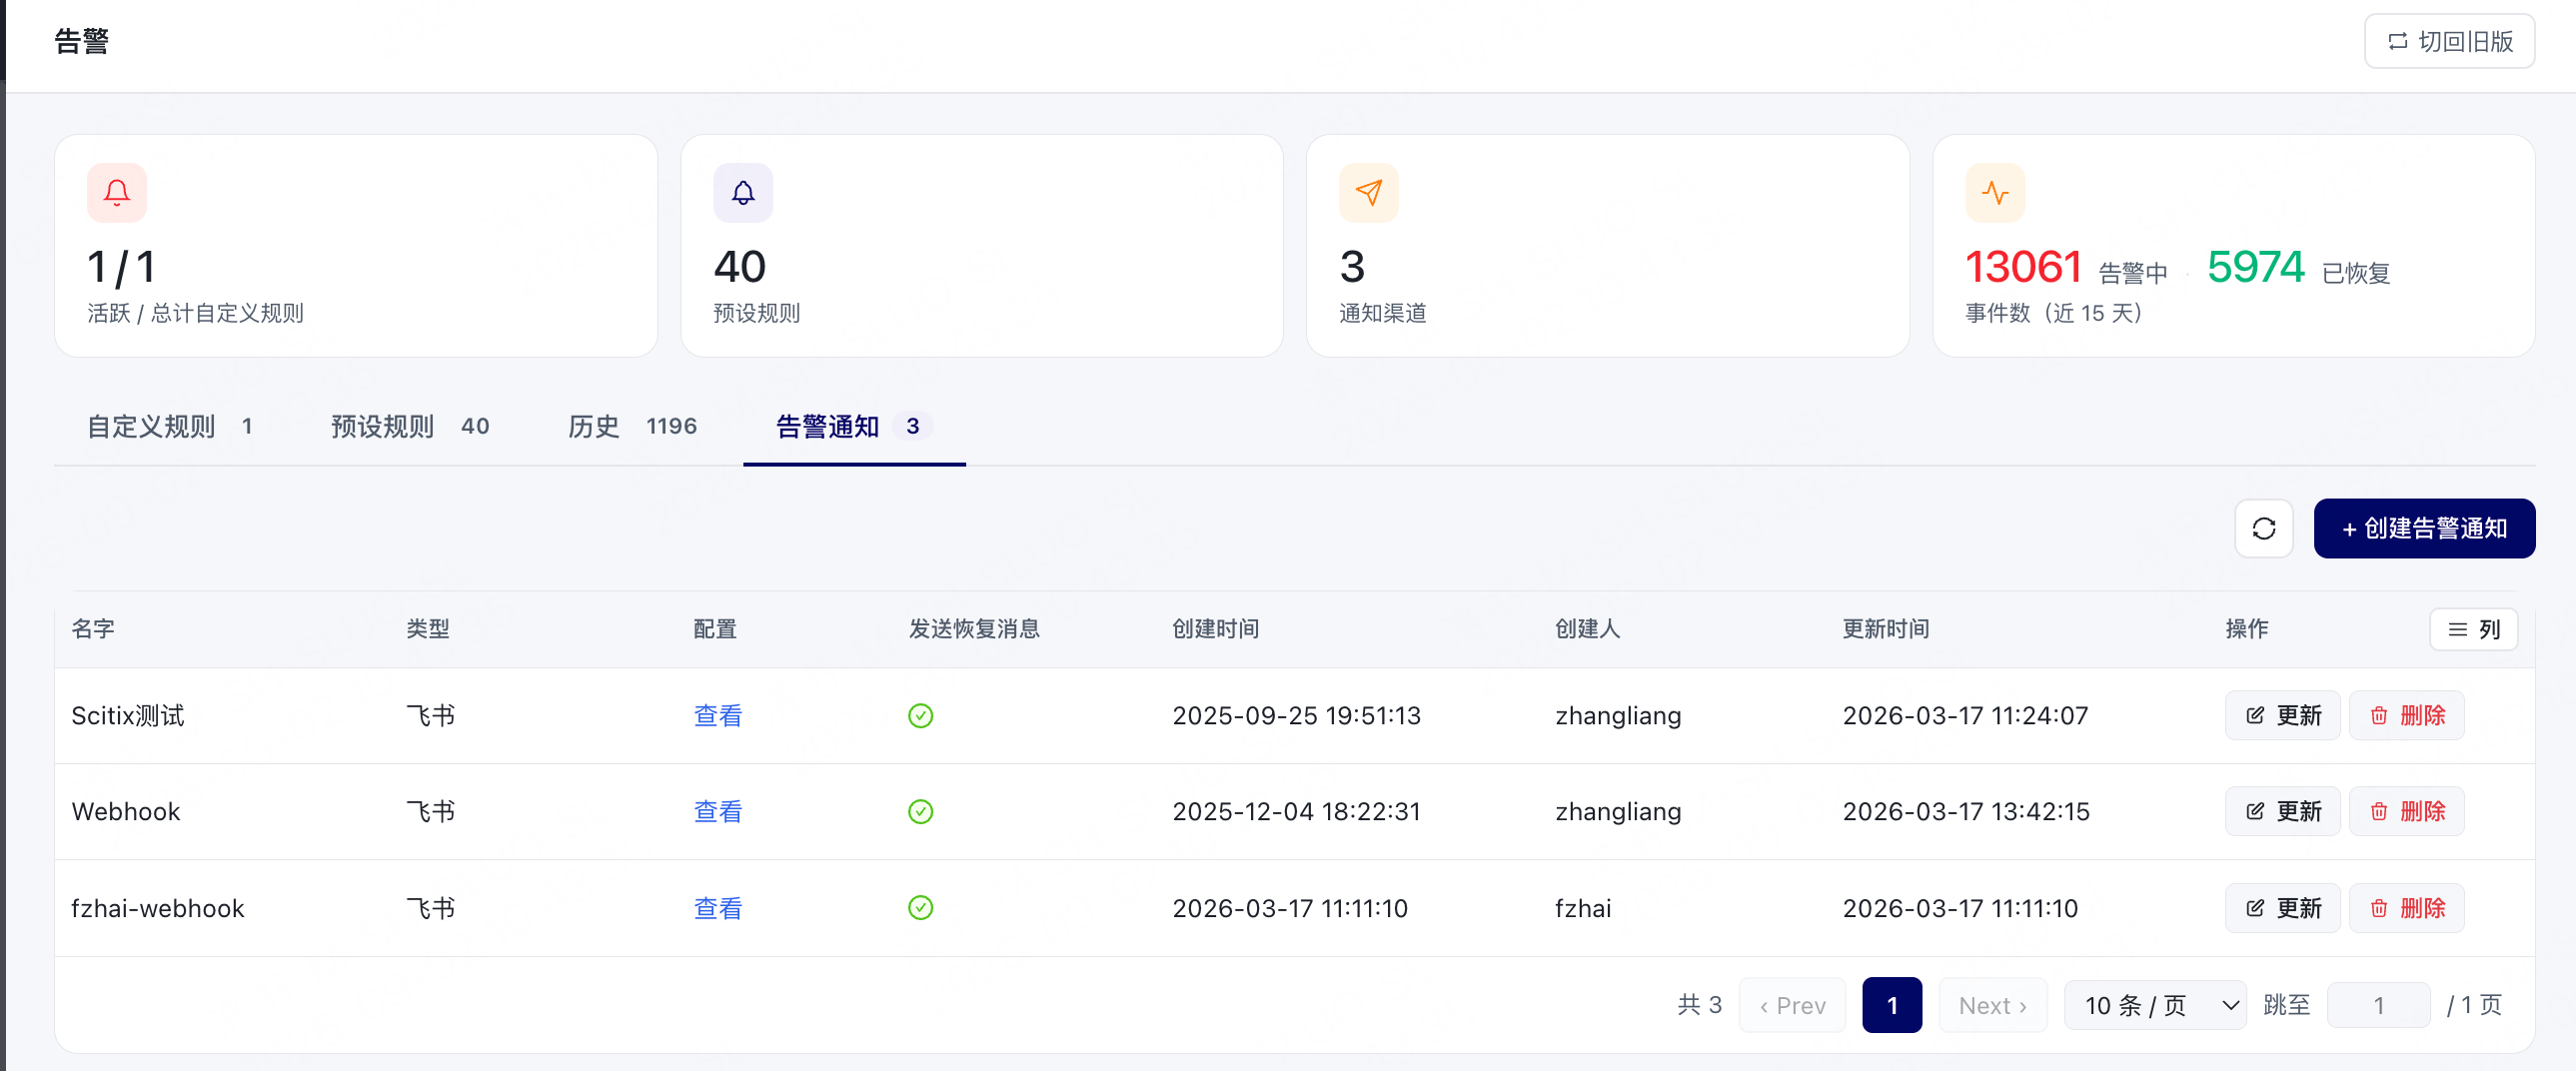The image size is (2576, 1071).
Task: Update the fzhai-webhook notification
Action: [x=2282, y=908]
